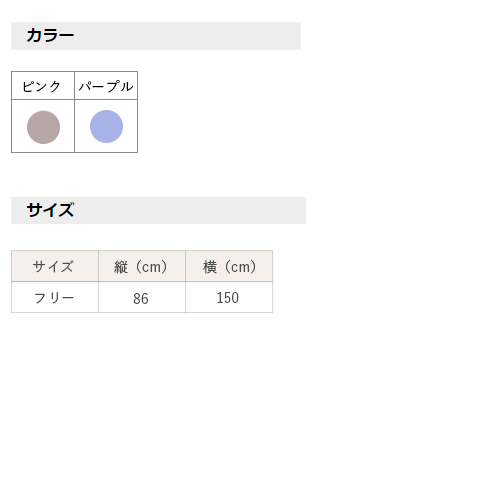Click the 横（cm） column header
The height and width of the screenshot is (500, 500).
point(229,266)
